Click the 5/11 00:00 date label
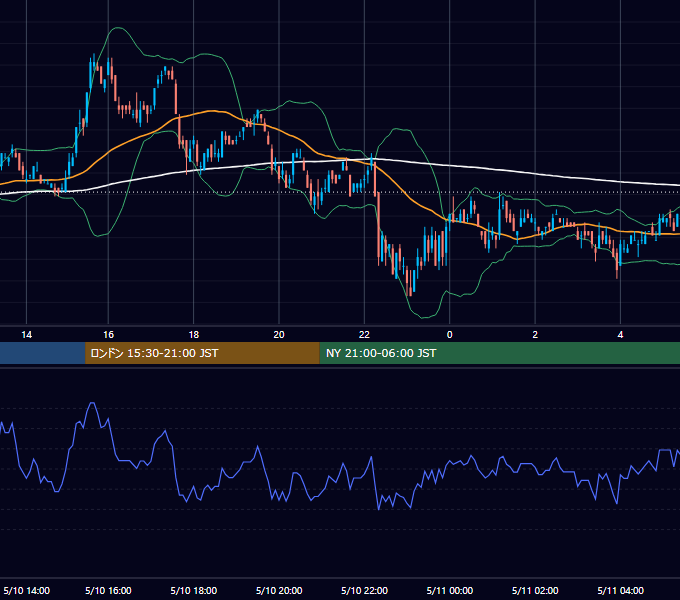 [x=450, y=590]
